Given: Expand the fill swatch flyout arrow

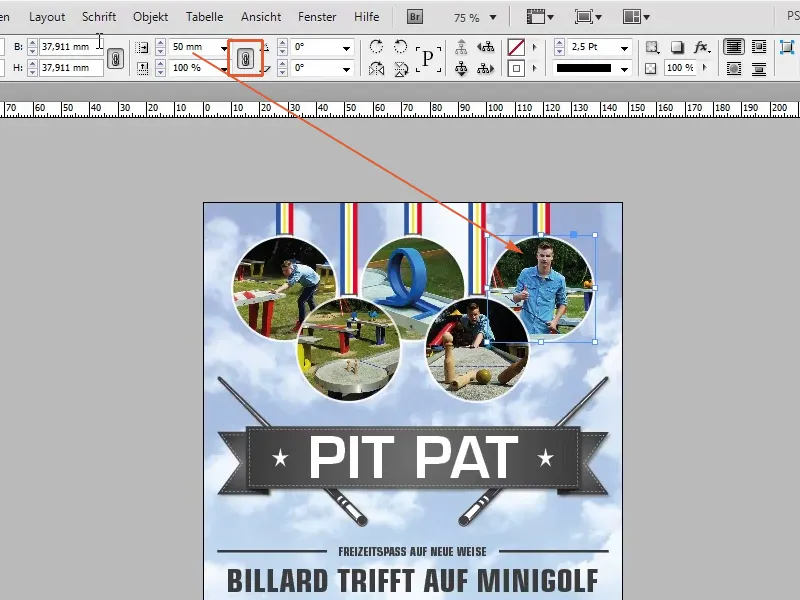Looking at the screenshot, I should coord(534,47).
